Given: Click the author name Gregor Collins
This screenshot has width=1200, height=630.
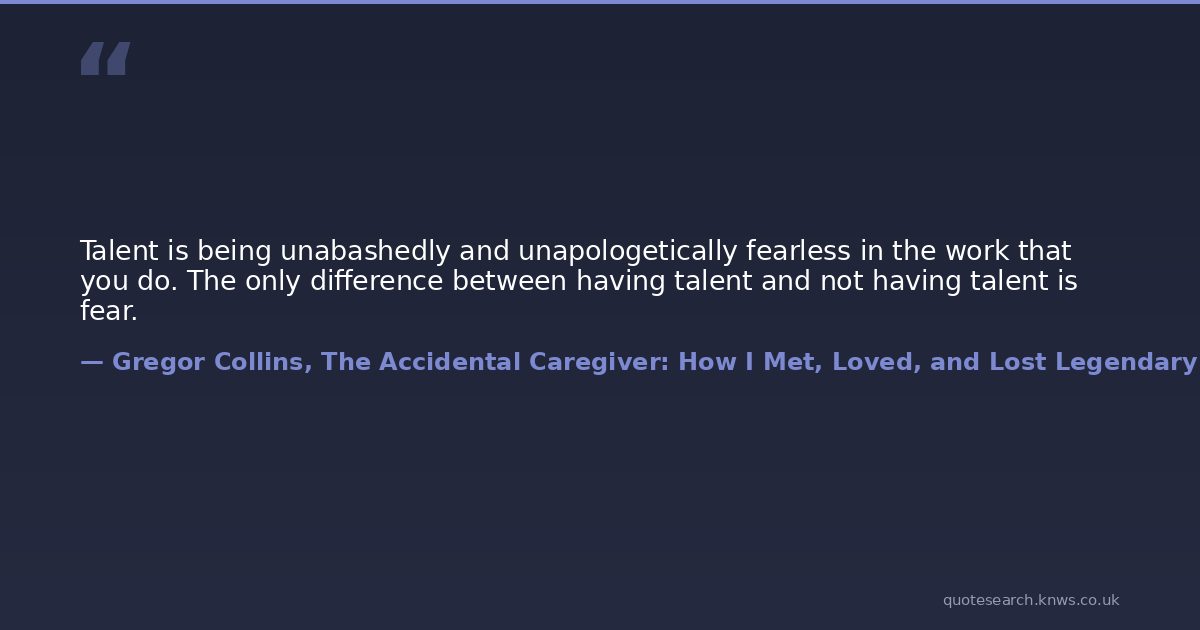Looking at the screenshot, I should [208, 362].
